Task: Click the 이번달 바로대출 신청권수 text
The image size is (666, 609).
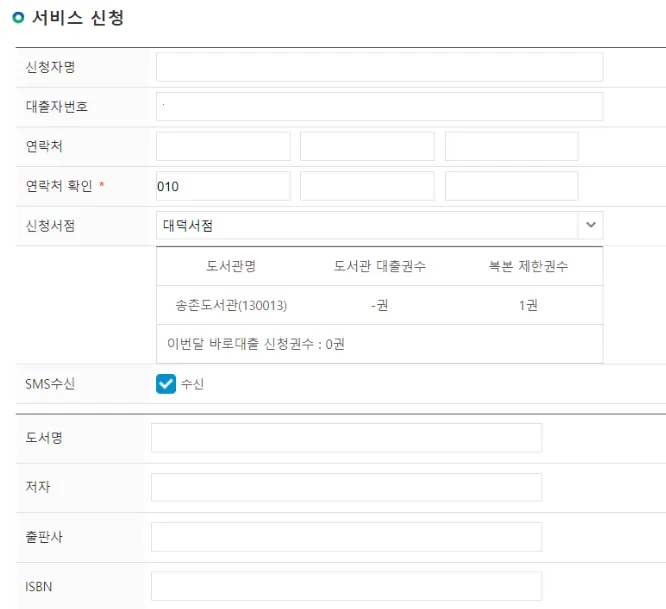Action: 256,344
